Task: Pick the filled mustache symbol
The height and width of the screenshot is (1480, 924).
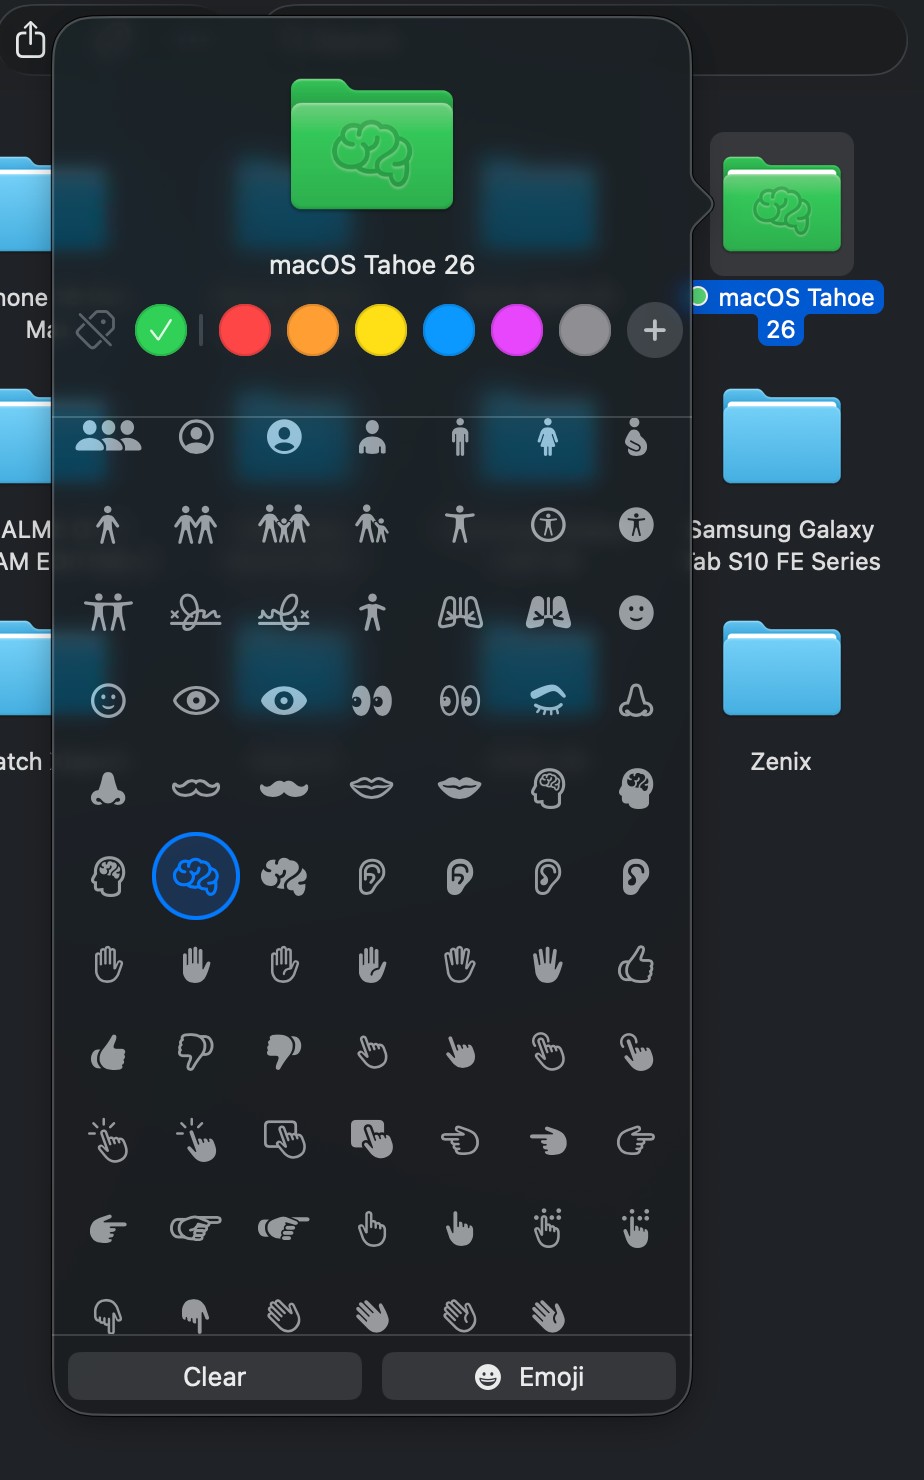Action: (x=284, y=788)
